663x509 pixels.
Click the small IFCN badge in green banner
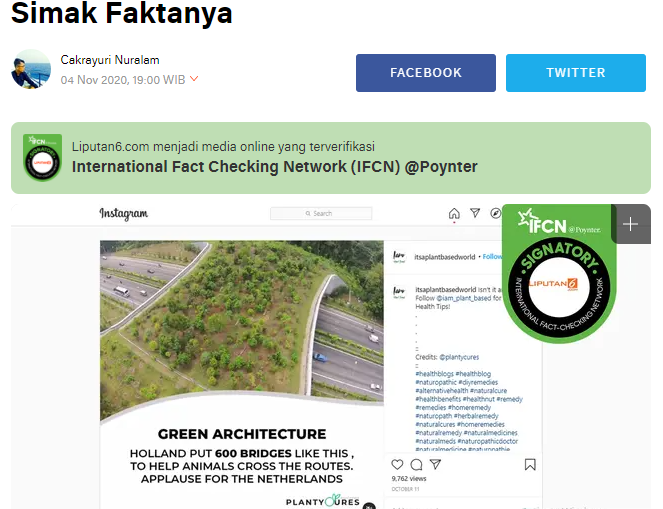click(x=42, y=158)
